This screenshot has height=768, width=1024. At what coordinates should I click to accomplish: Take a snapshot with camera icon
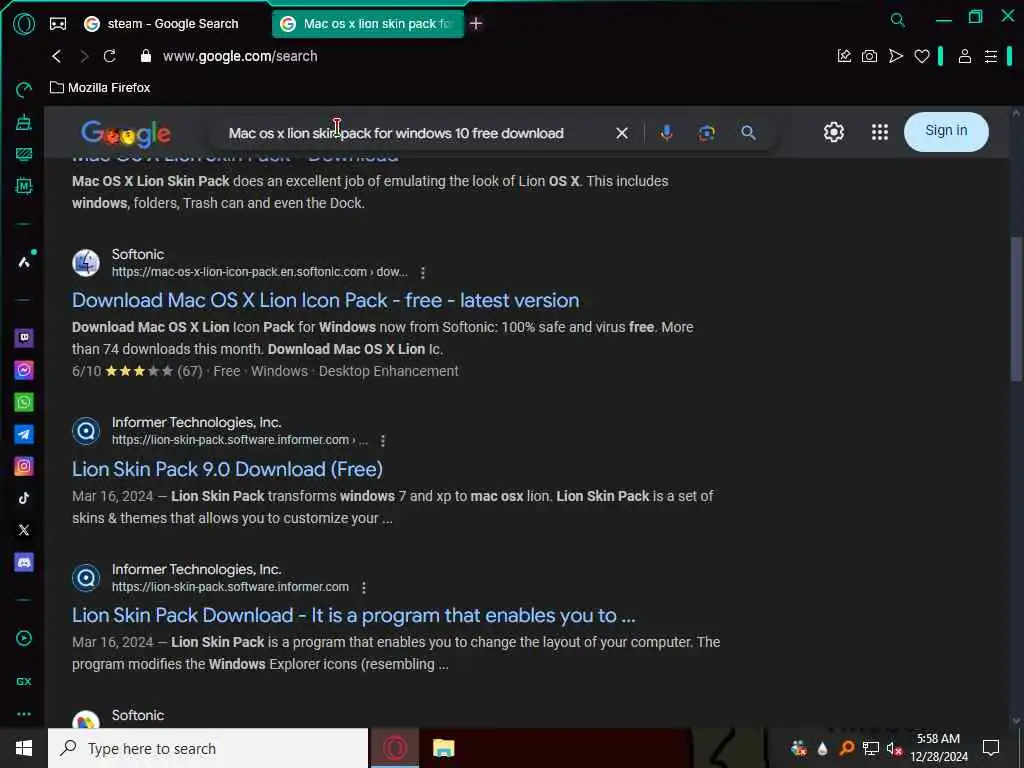pyautogui.click(x=869, y=56)
